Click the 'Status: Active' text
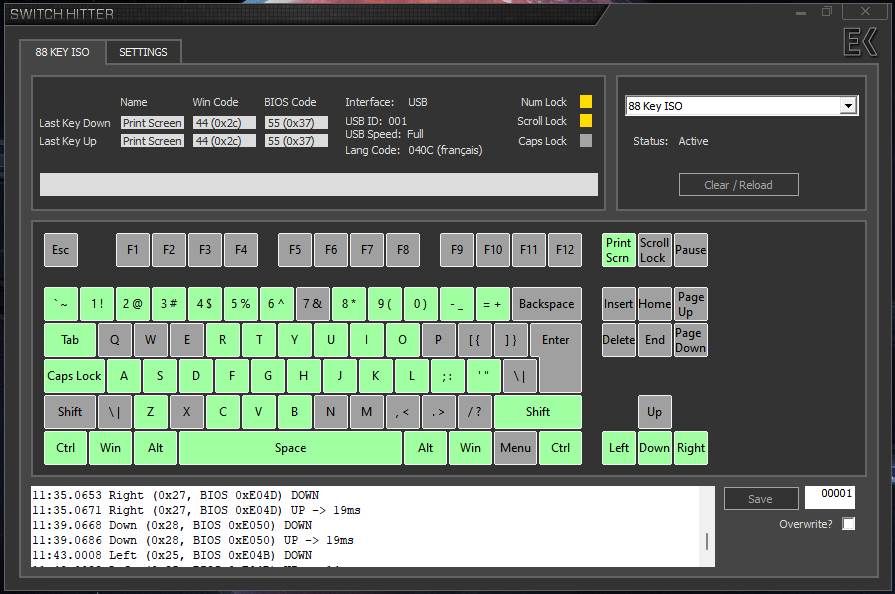895x594 pixels. point(671,141)
